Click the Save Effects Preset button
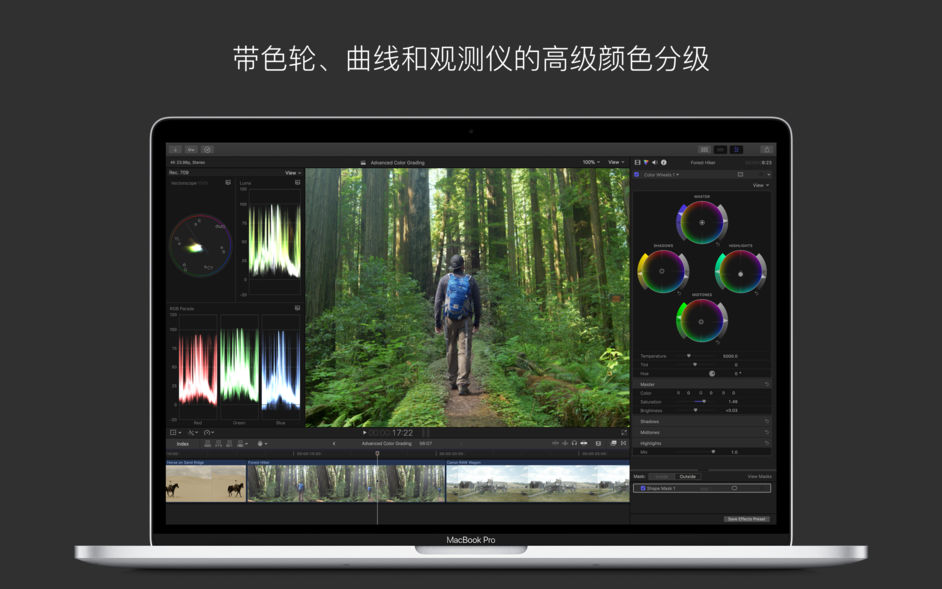The image size is (942, 589). click(747, 519)
